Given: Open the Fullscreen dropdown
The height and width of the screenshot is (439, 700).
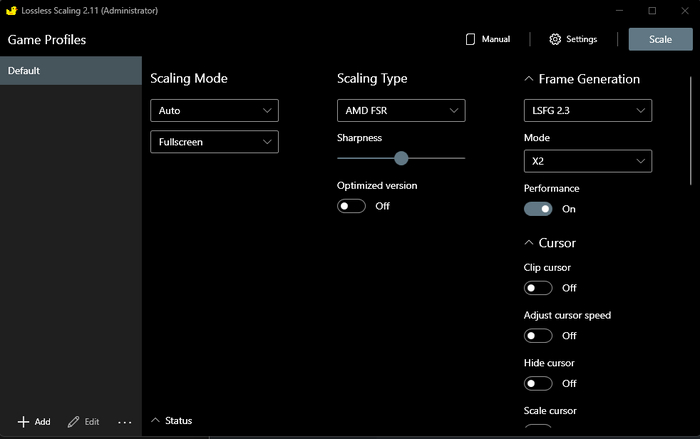Looking at the screenshot, I should tap(214, 142).
